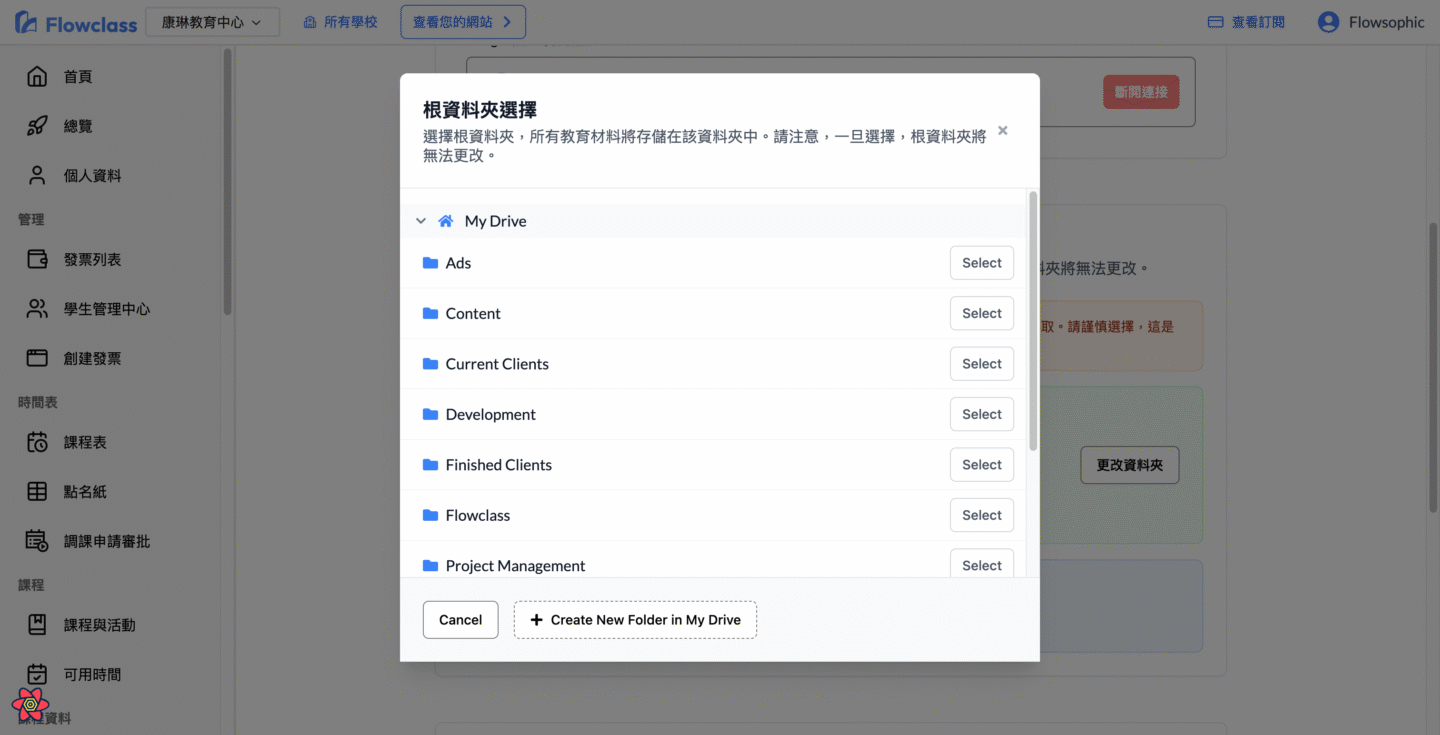The height and width of the screenshot is (735, 1440).
Task: Click the wallet icon next to 發票列表
Action: click(37, 260)
